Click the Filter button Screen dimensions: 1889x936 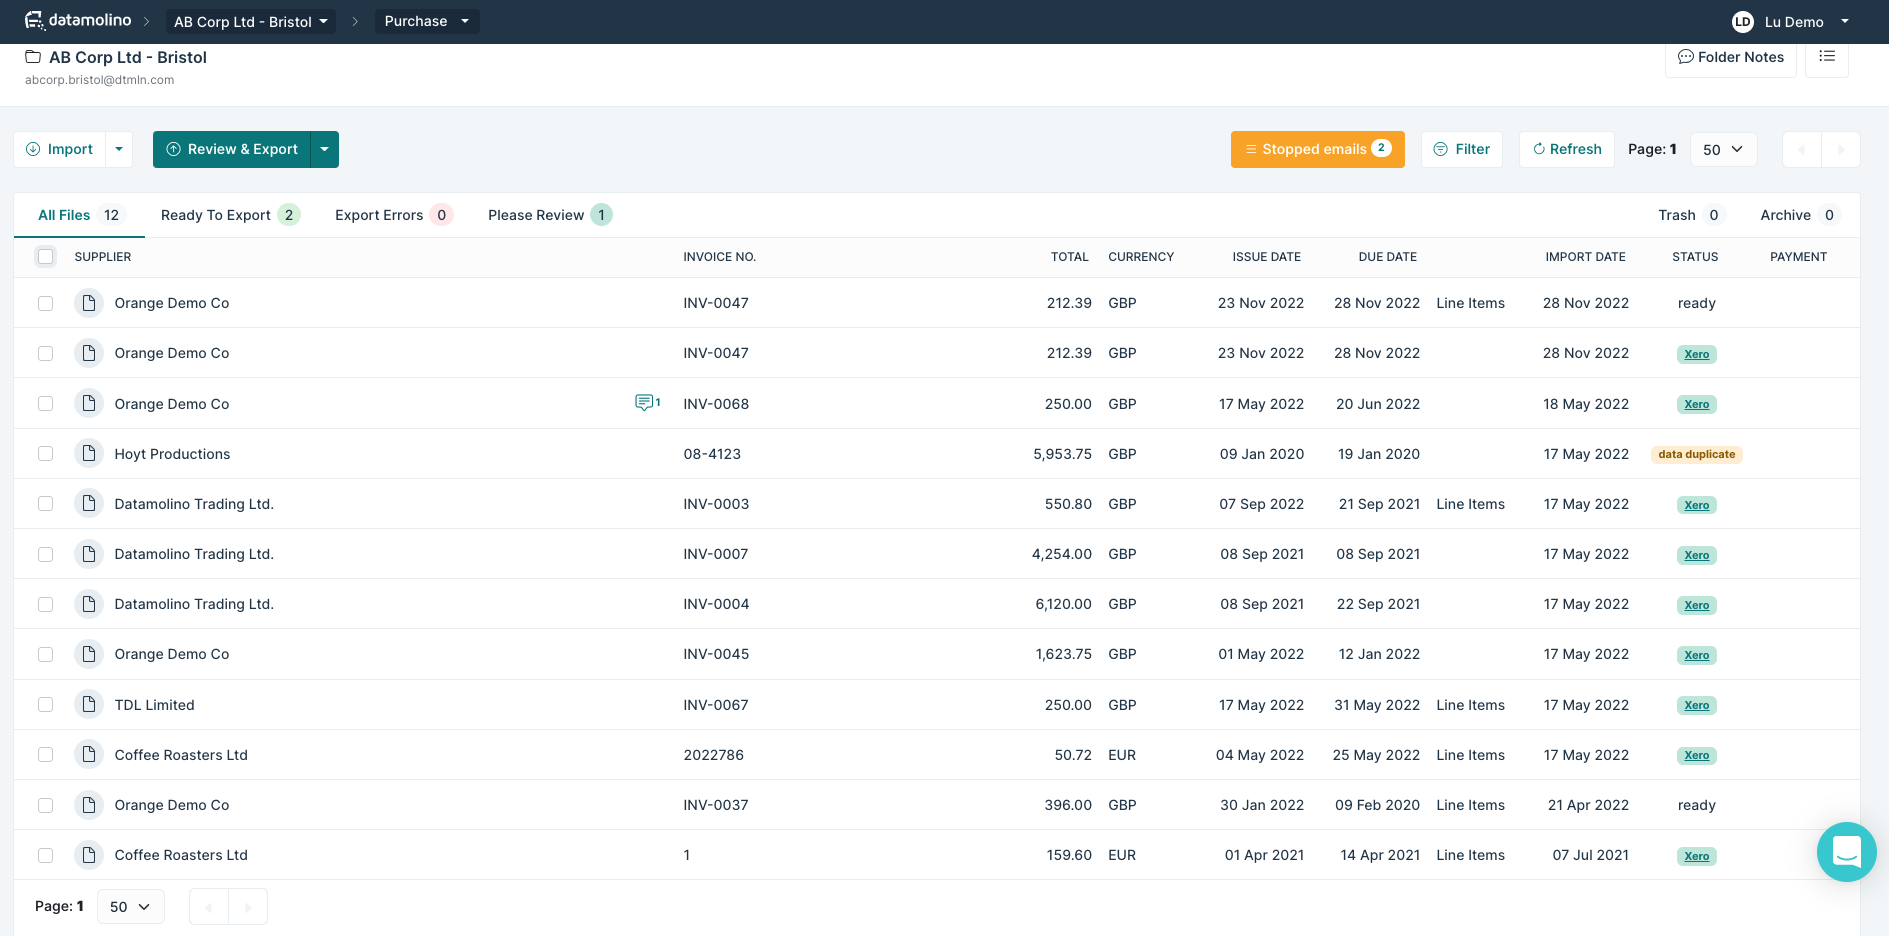[x=1462, y=149]
